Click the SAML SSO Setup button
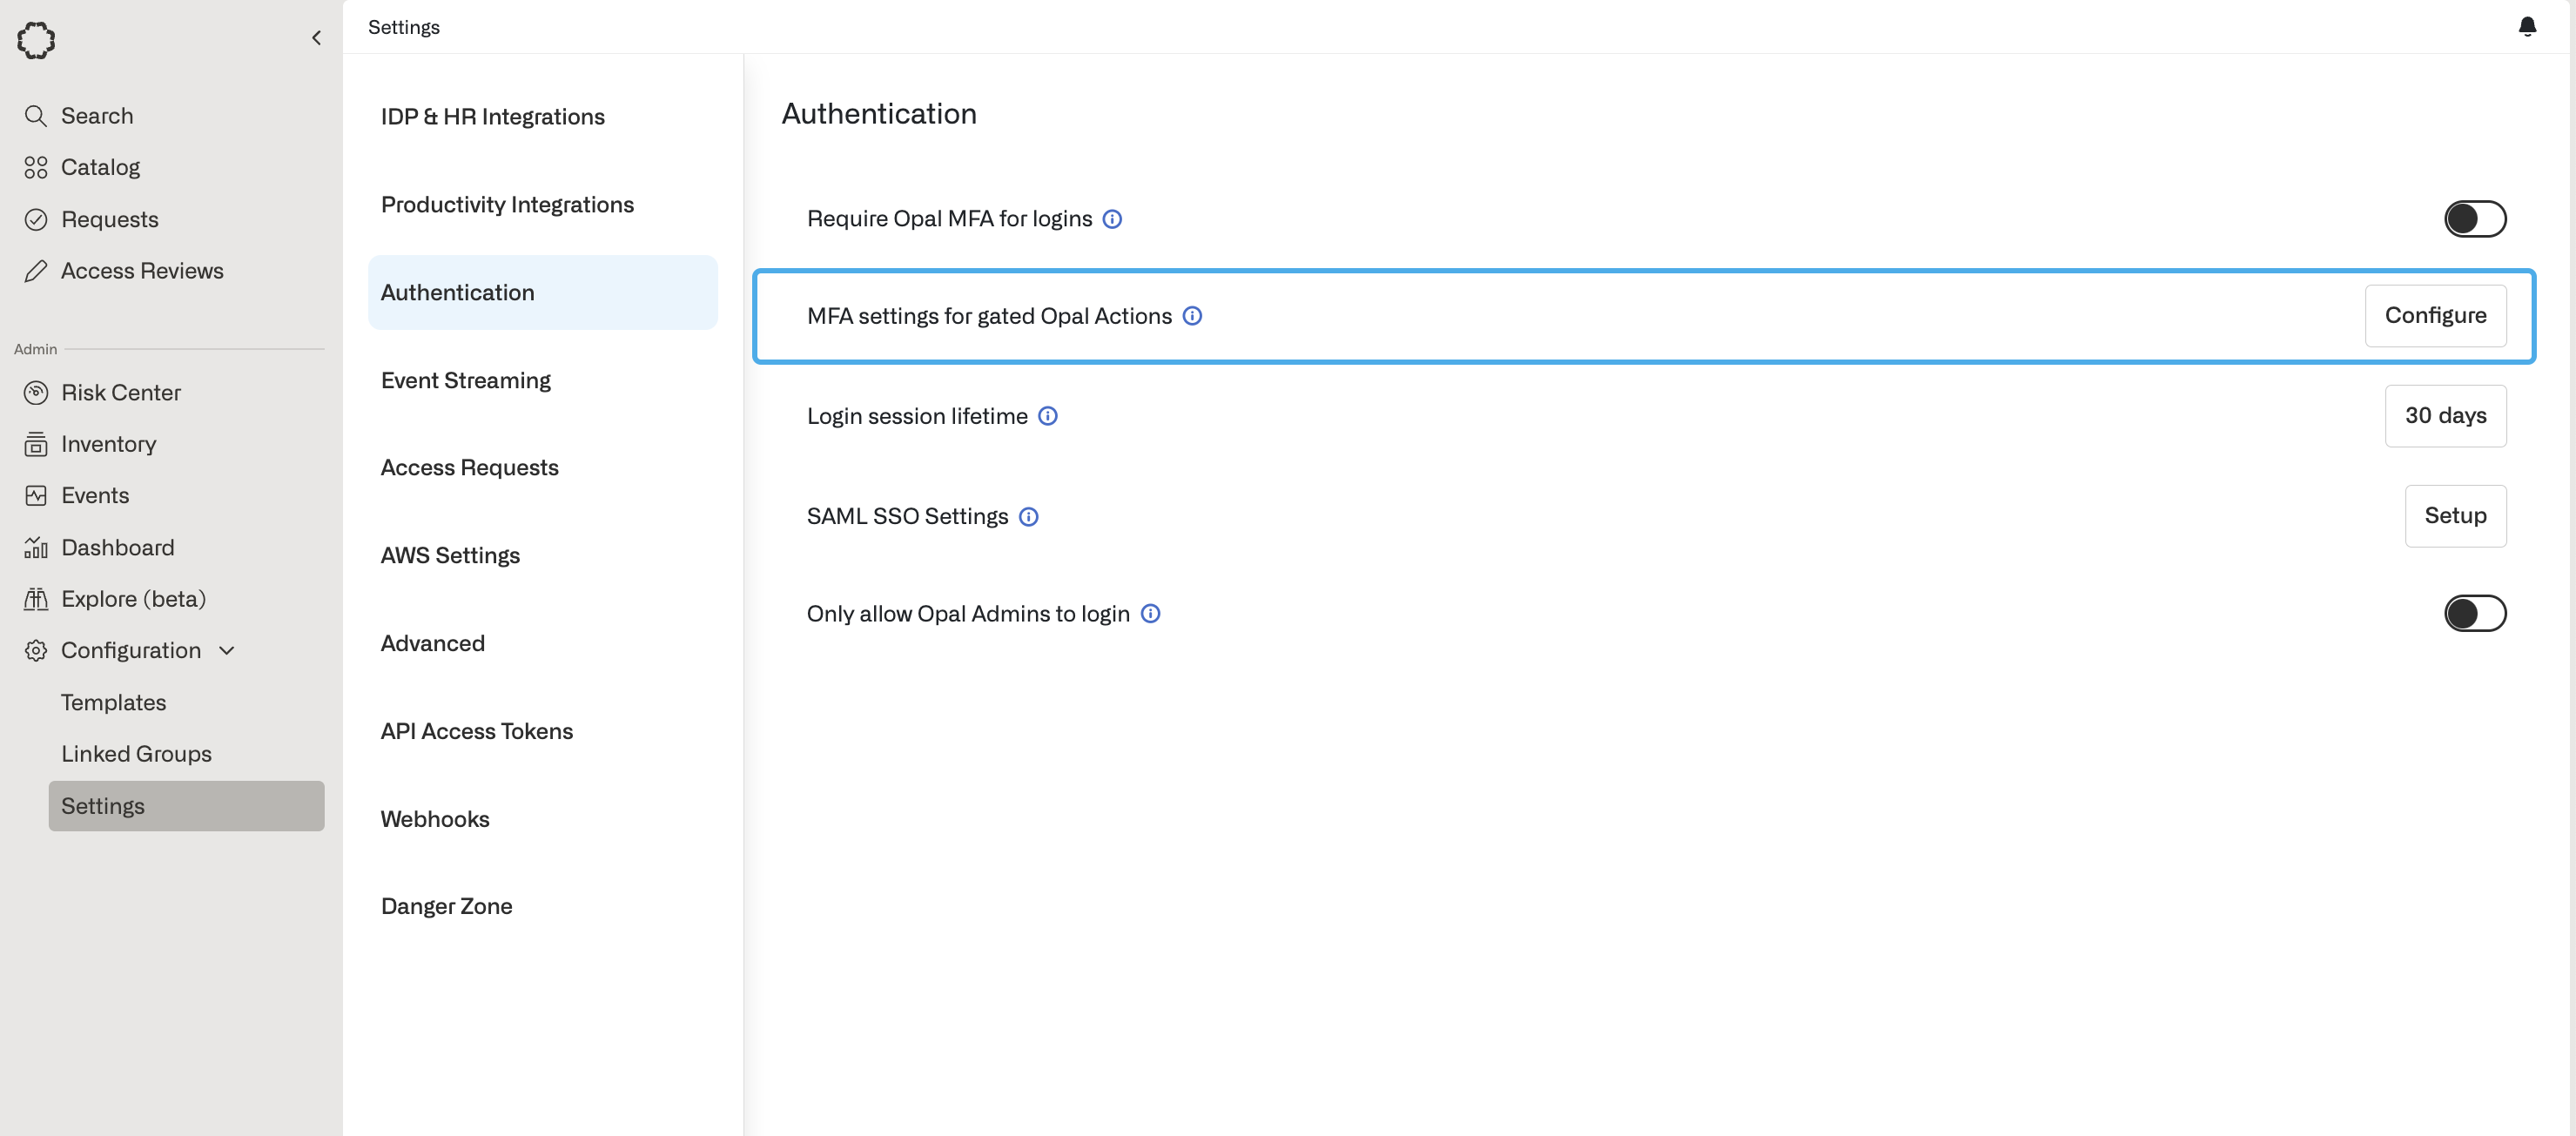The width and height of the screenshot is (2576, 1136). click(2454, 516)
